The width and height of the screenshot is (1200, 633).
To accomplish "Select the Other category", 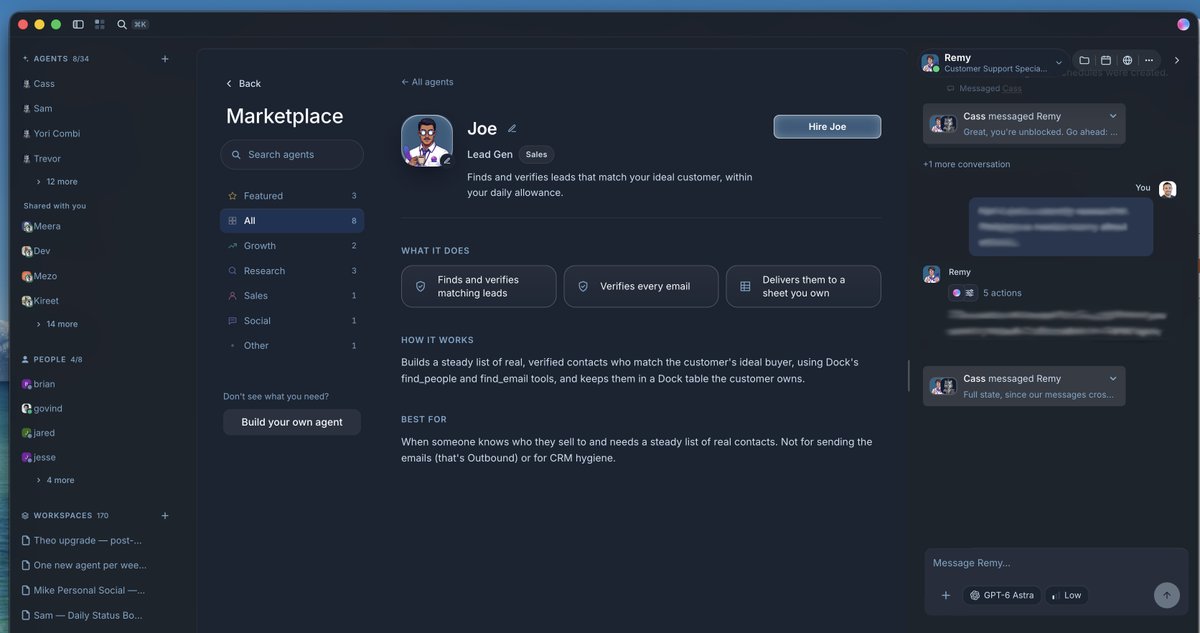I will tap(292, 346).
